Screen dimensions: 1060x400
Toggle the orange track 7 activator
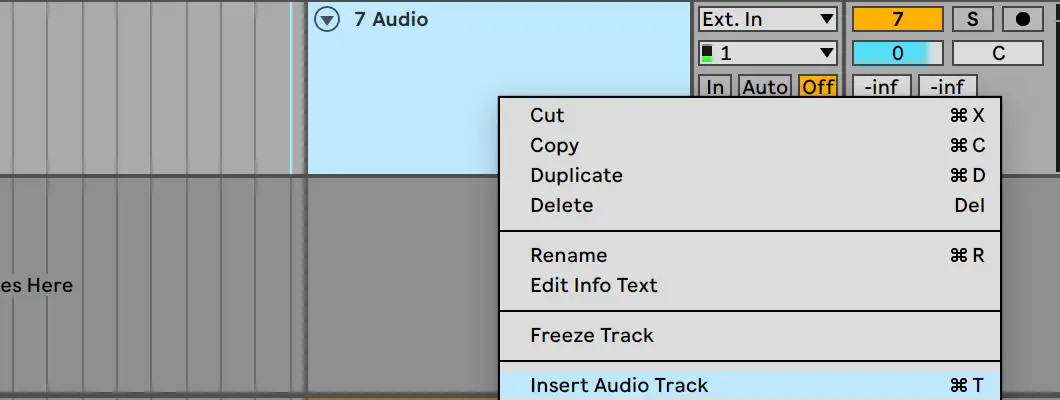[897, 19]
